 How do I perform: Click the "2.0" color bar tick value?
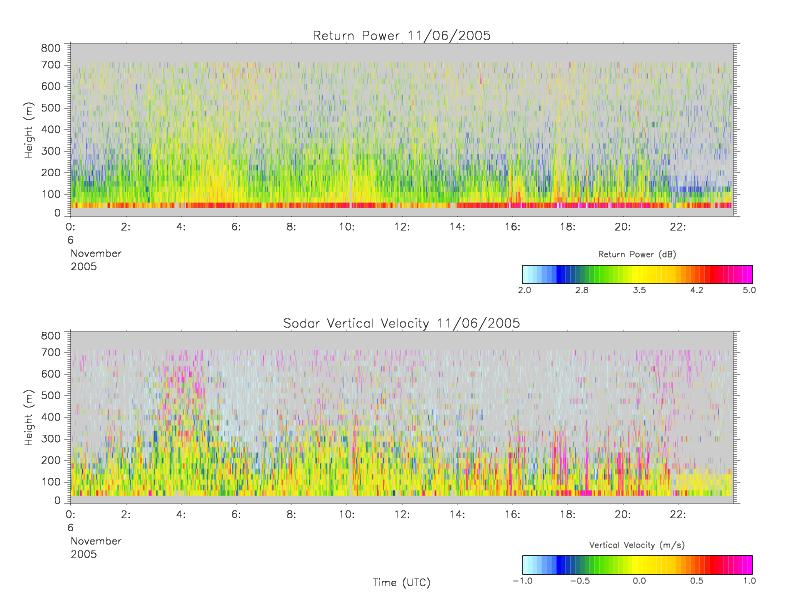pos(525,290)
